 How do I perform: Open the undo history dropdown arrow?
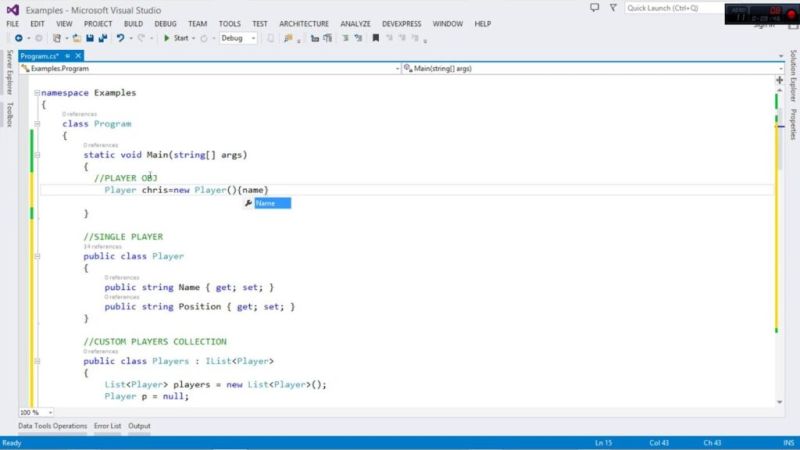click(x=131, y=38)
